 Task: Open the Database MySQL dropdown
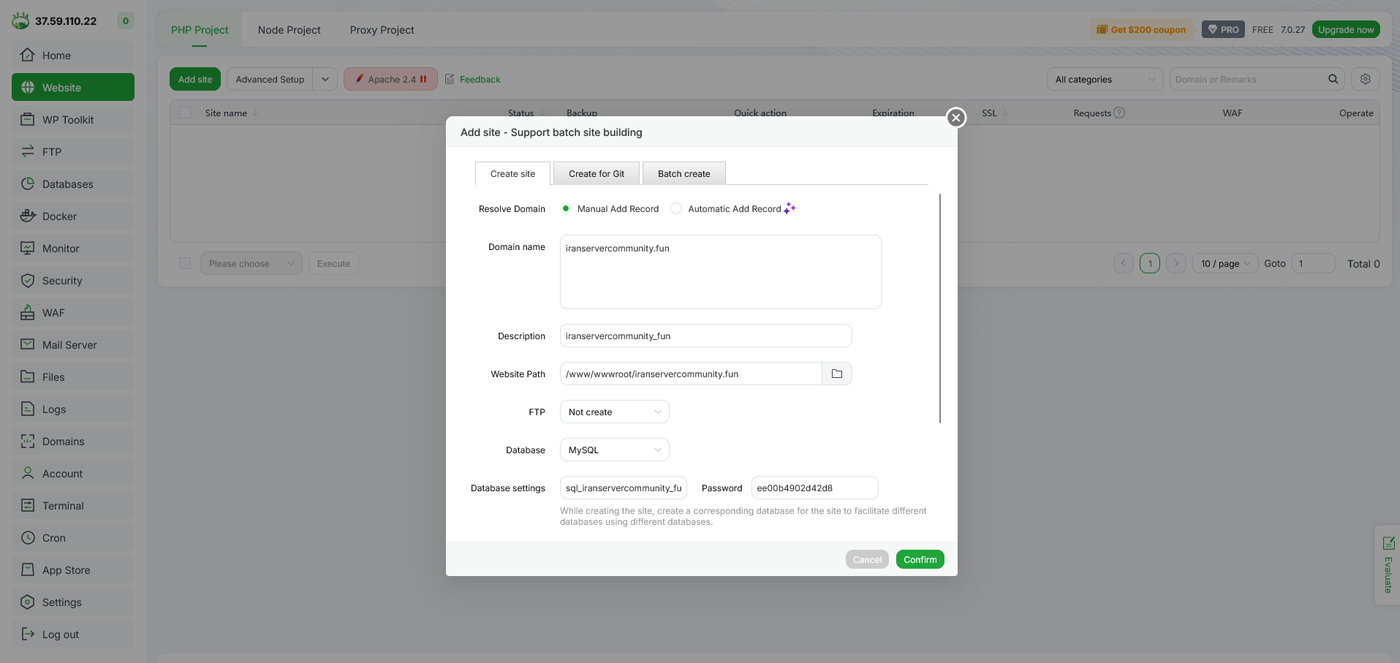click(x=614, y=450)
